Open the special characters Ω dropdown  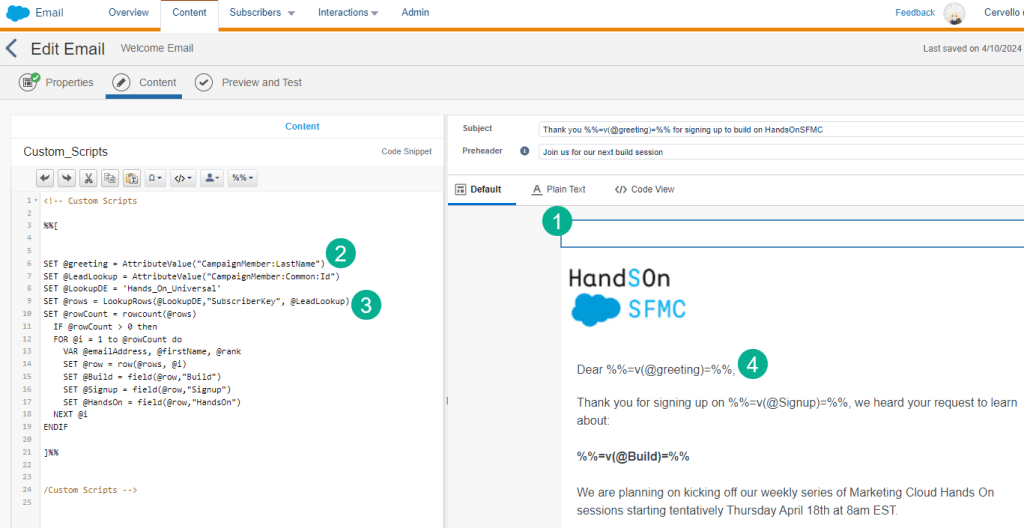click(154, 178)
